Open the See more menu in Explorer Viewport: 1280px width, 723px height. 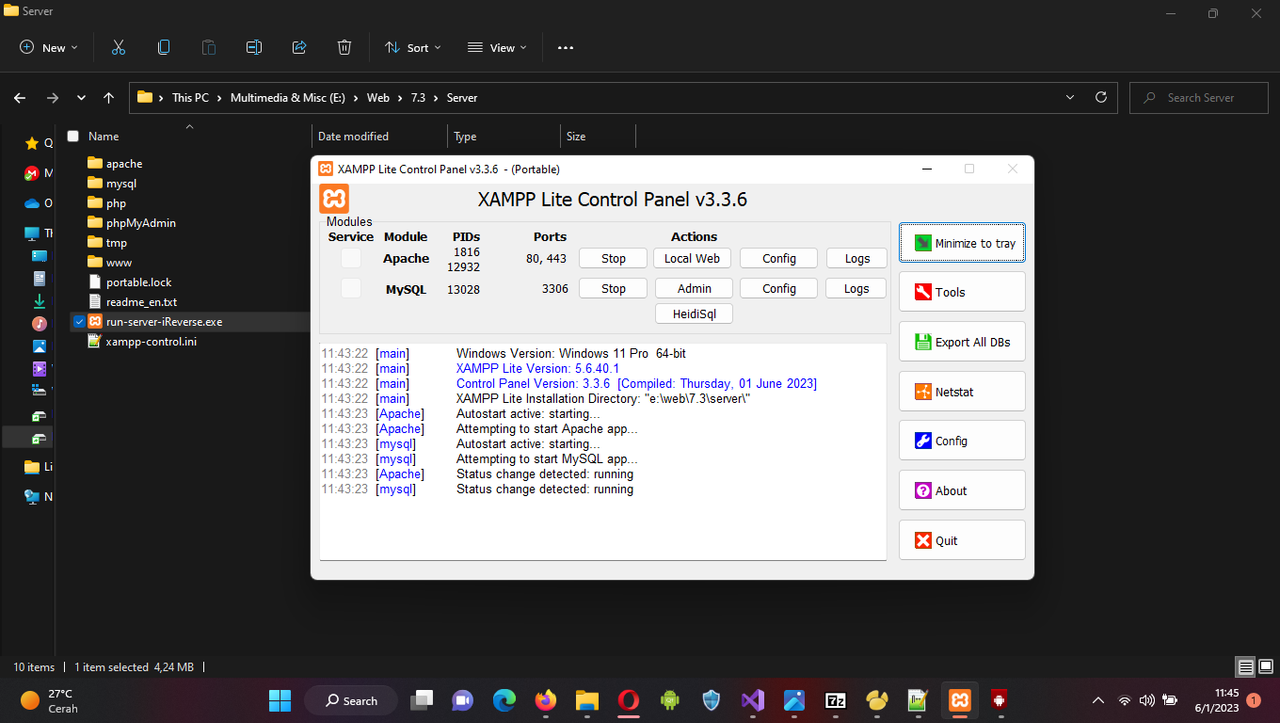[565, 47]
